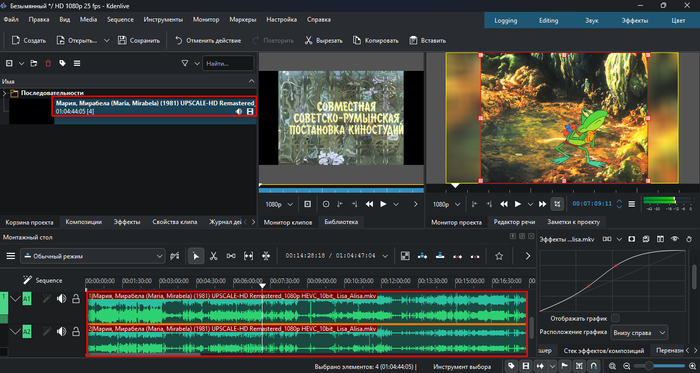Open the 'Обычный режим' edit mode dropdown
The image size is (700, 373).
(x=93, y=256)
